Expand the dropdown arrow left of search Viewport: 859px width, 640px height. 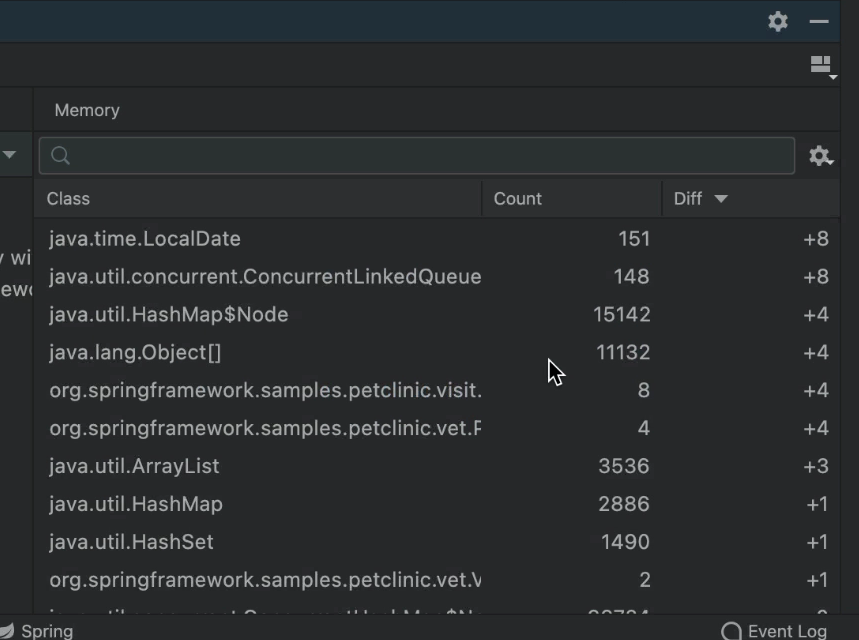(9, 154)
